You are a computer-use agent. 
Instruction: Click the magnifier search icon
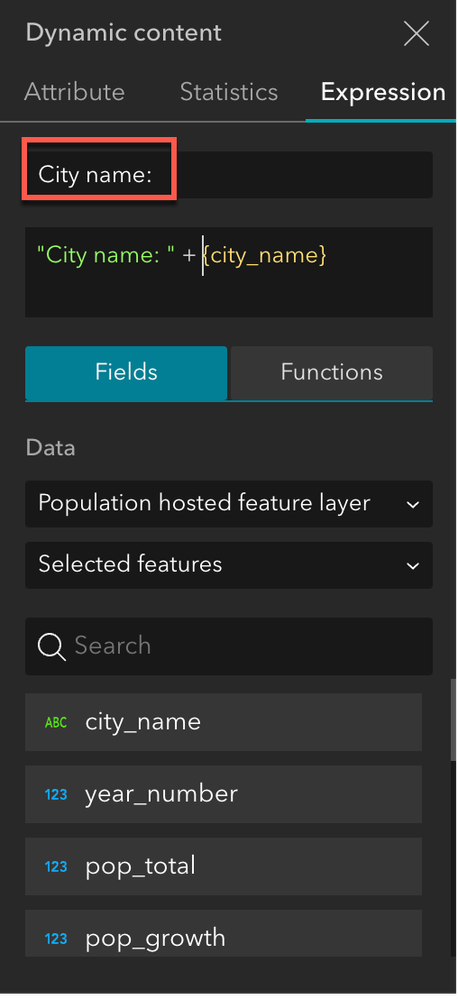(x=52, y=647)
